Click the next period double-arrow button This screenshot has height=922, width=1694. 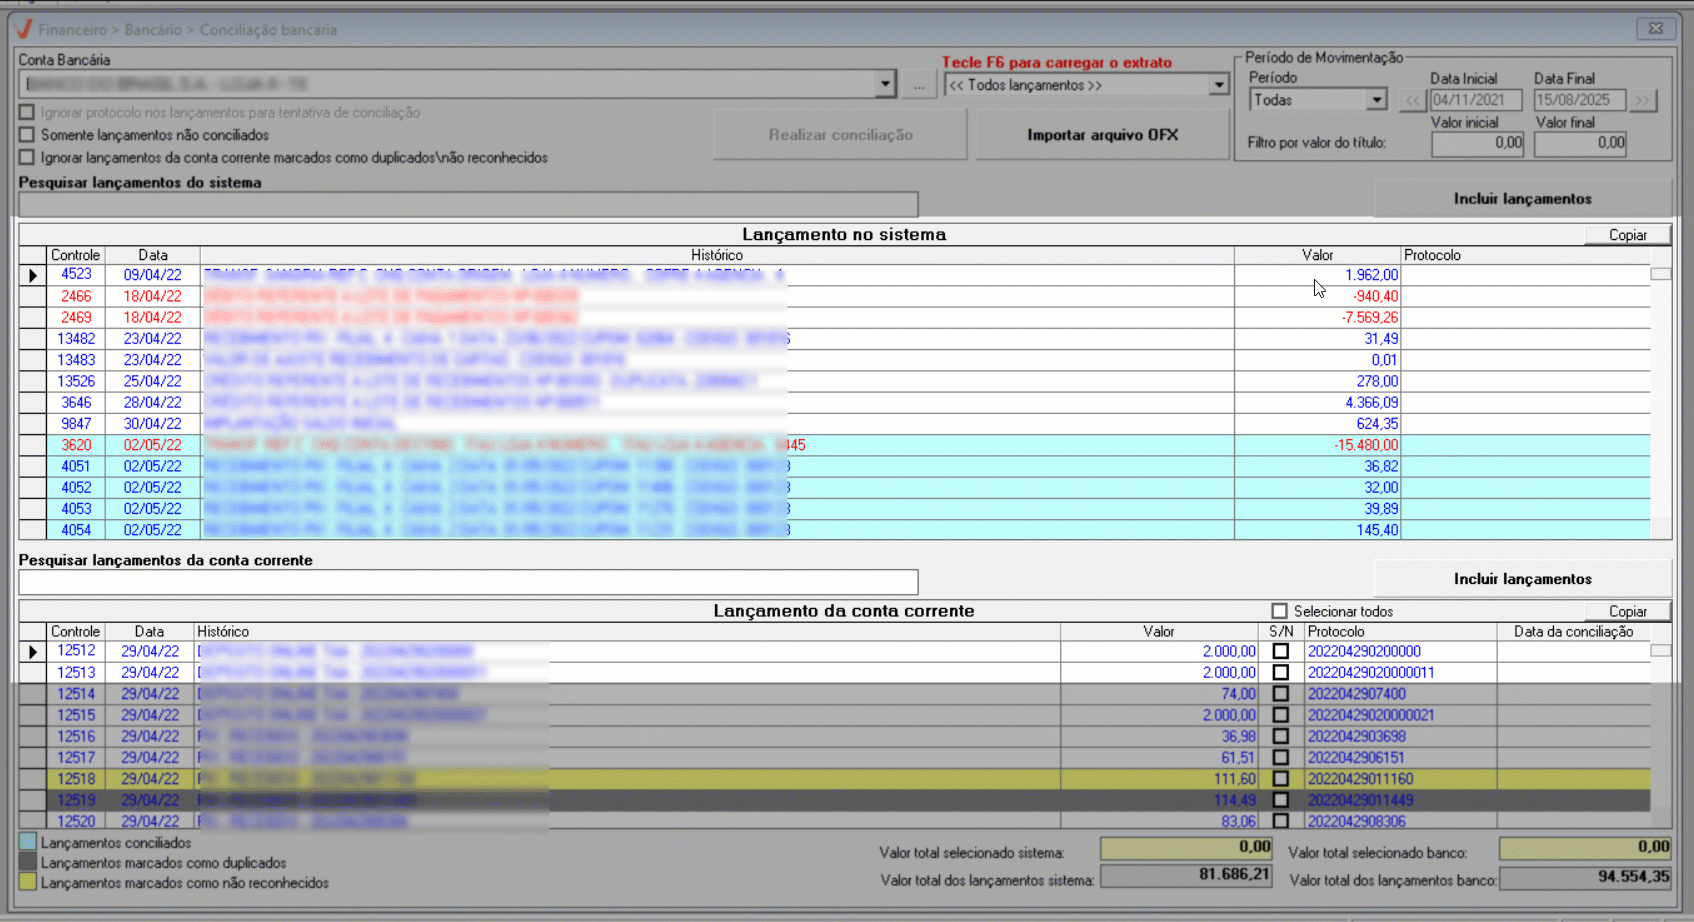click(1642, 100)
